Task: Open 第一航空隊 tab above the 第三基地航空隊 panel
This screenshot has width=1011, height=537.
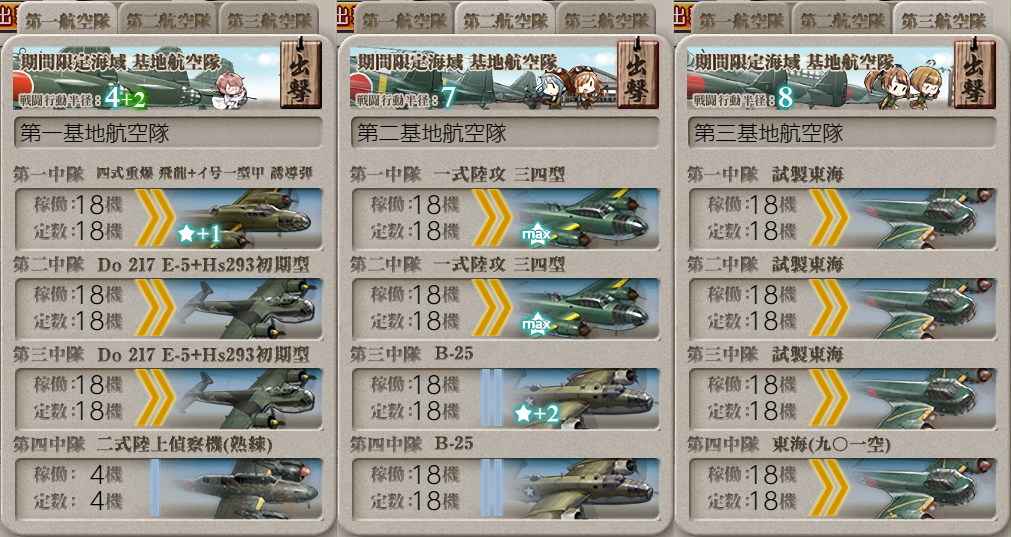Action: tap(741, 20)
